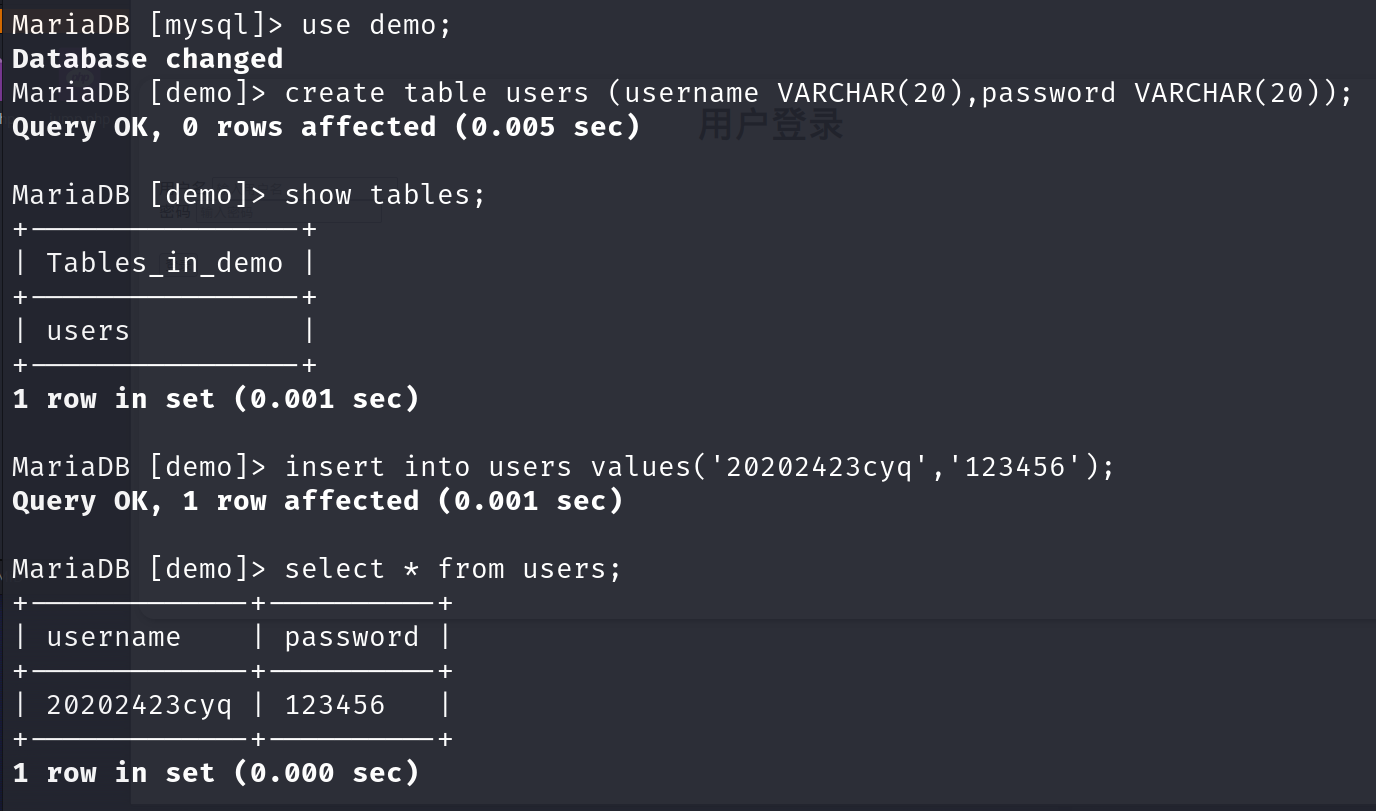Click the '20202423cyq' cell in result table
The height and width of the screenshot is (811, 1376).
tap(139, 705)
